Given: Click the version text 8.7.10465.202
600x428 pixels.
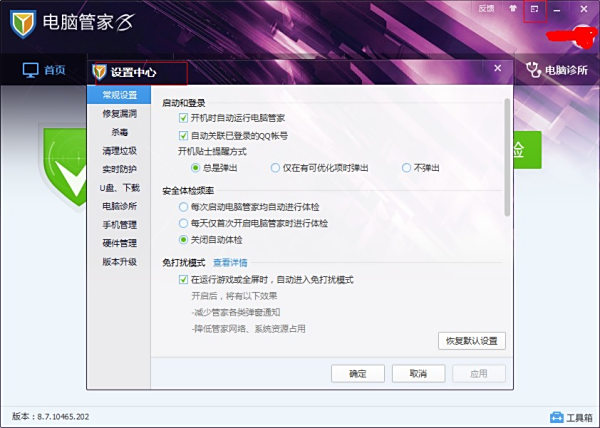Looking at the screenshot, I should pos(63,417).
